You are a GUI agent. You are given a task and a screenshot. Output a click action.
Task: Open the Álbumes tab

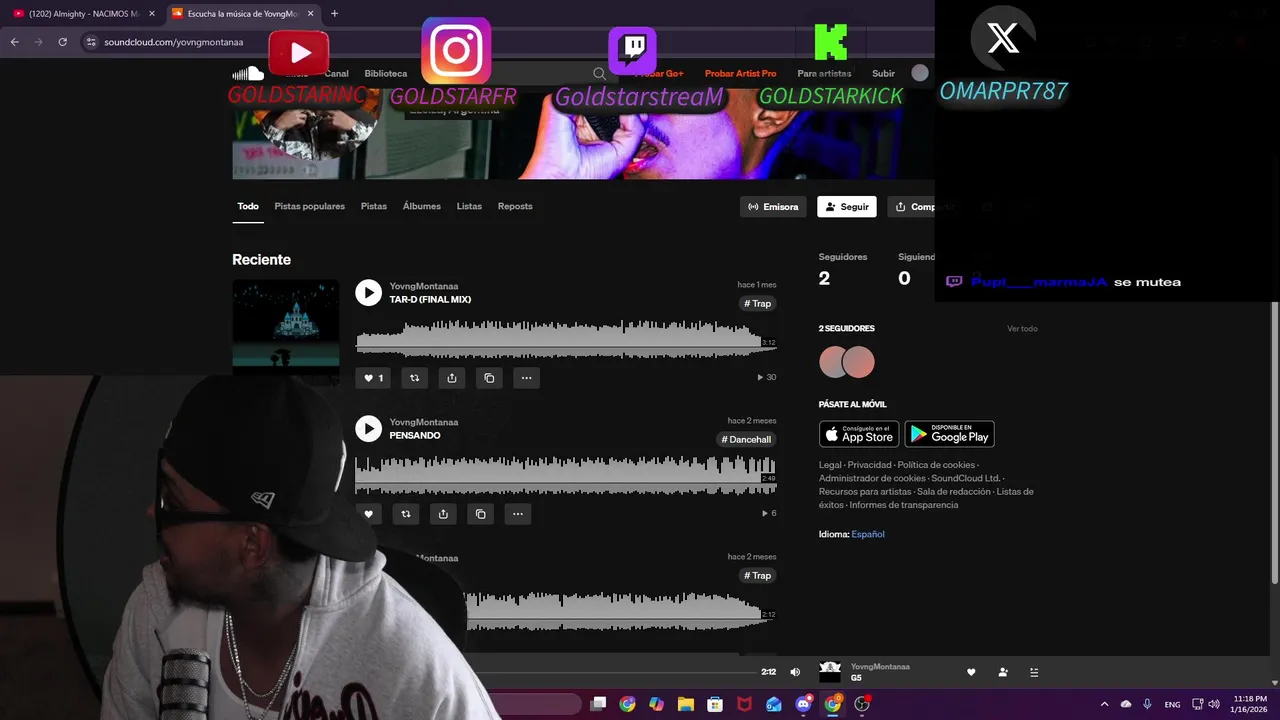(422, 206)
